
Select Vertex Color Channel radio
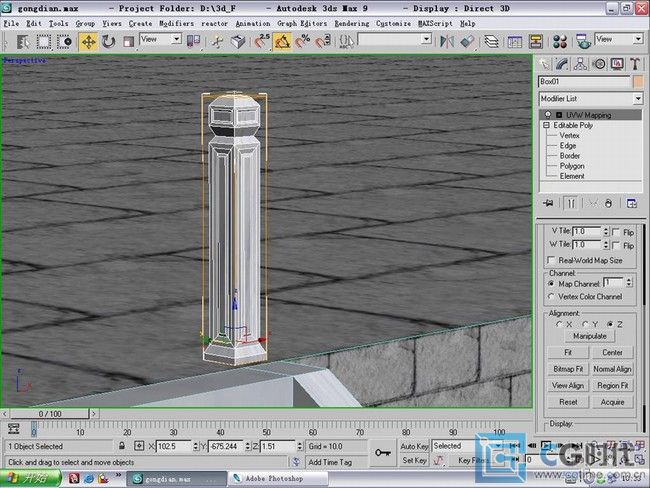(551, 296)
